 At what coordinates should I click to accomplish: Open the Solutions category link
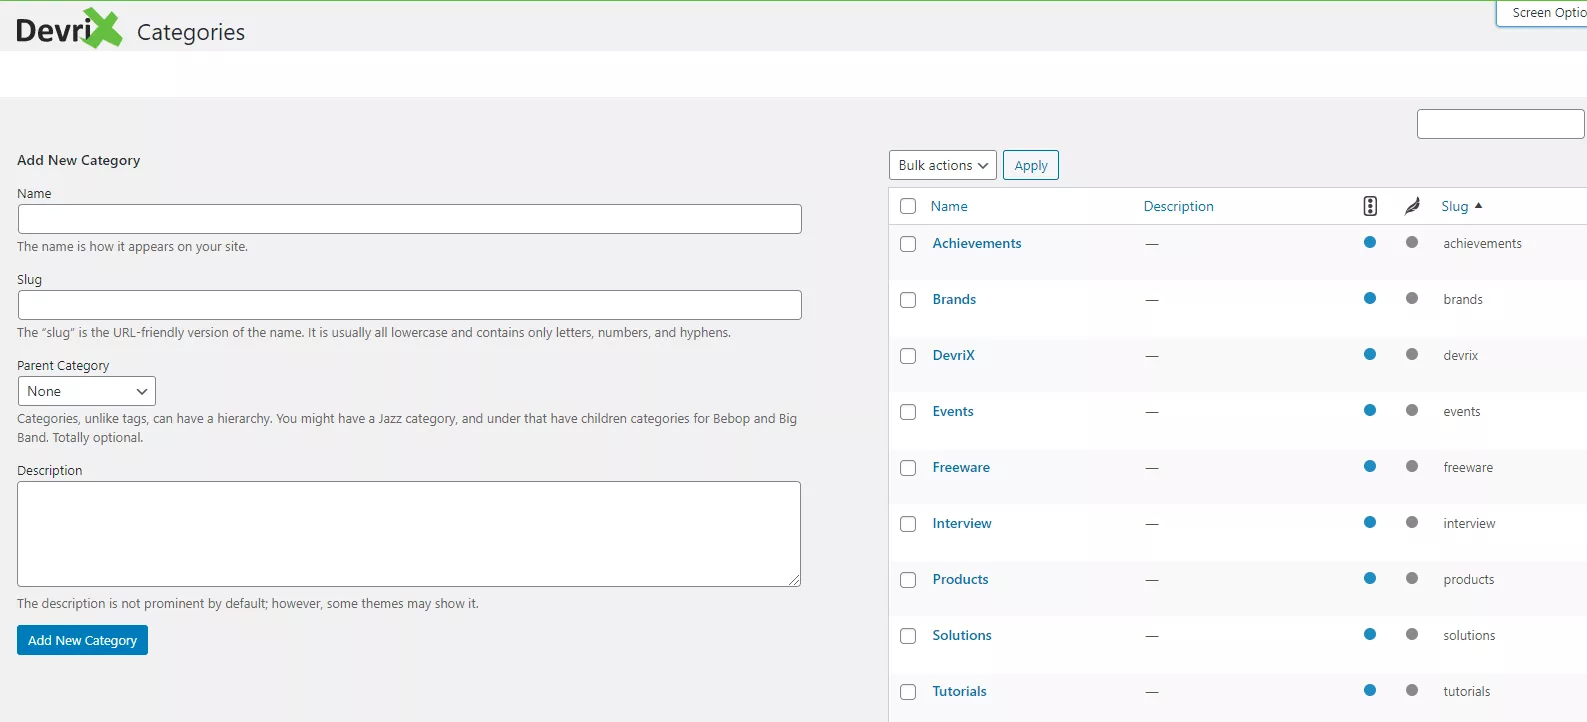[962, 635]
